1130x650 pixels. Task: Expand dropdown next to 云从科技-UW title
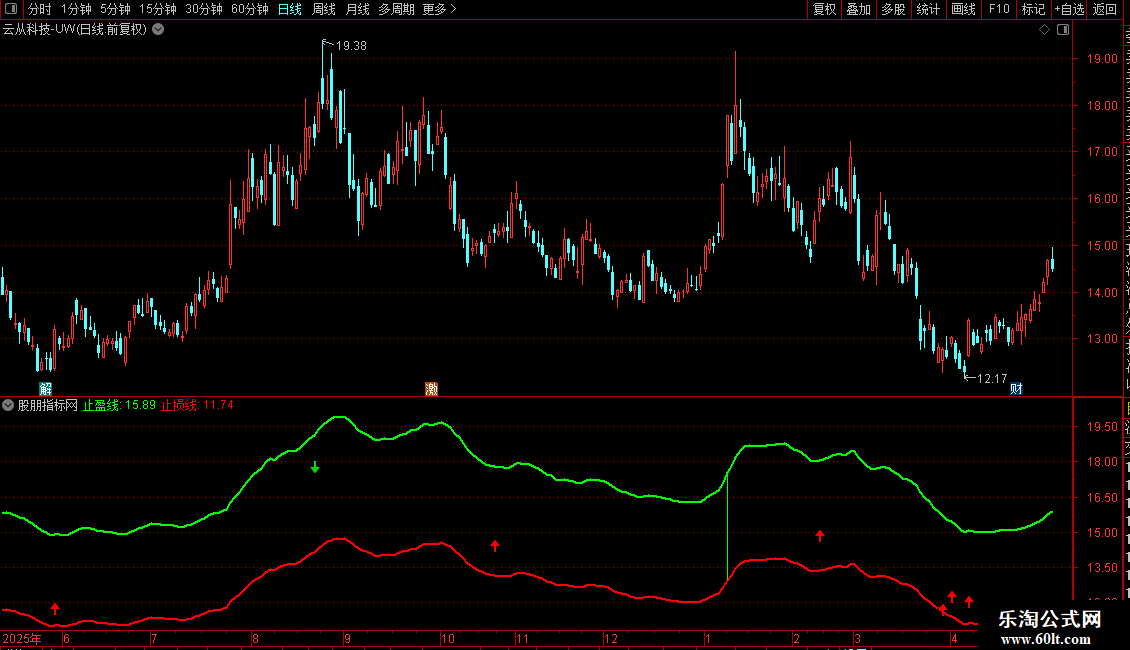click(158, 30)
